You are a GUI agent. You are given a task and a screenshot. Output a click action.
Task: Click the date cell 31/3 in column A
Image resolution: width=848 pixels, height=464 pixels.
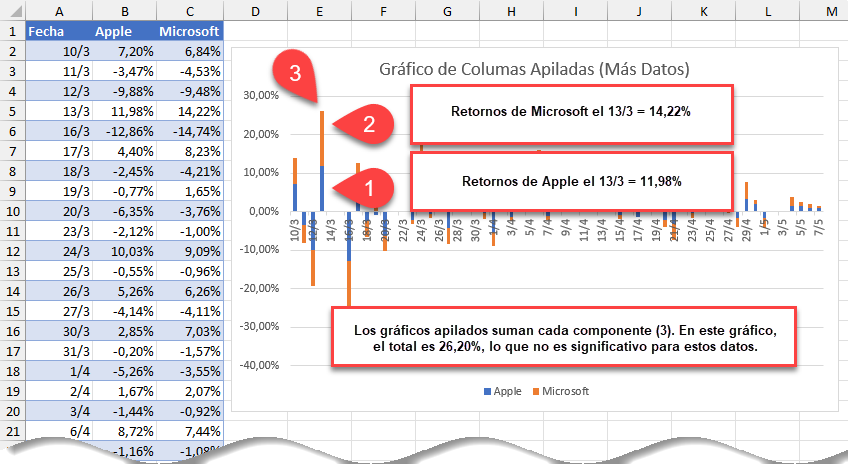pos(58,352)
